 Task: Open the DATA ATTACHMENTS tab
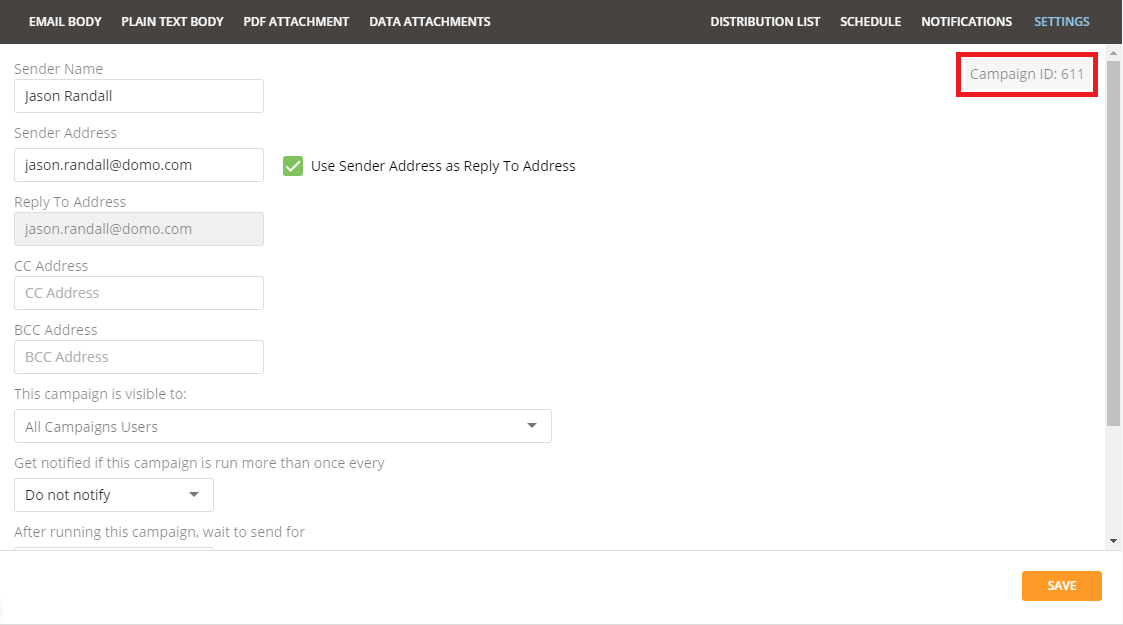tap(429, 21)
